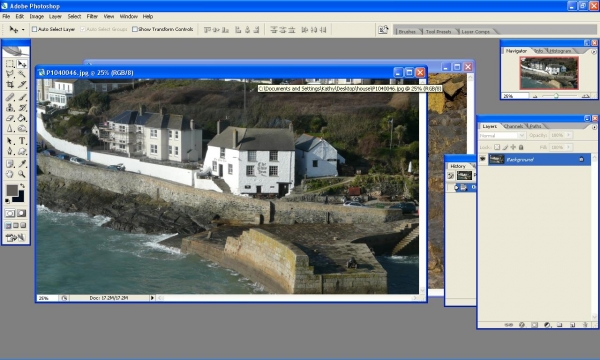This screenshot has height=360, width=600.
Task: Delete layer trash button
Action: pyautogui.click(x=585, y=325)
